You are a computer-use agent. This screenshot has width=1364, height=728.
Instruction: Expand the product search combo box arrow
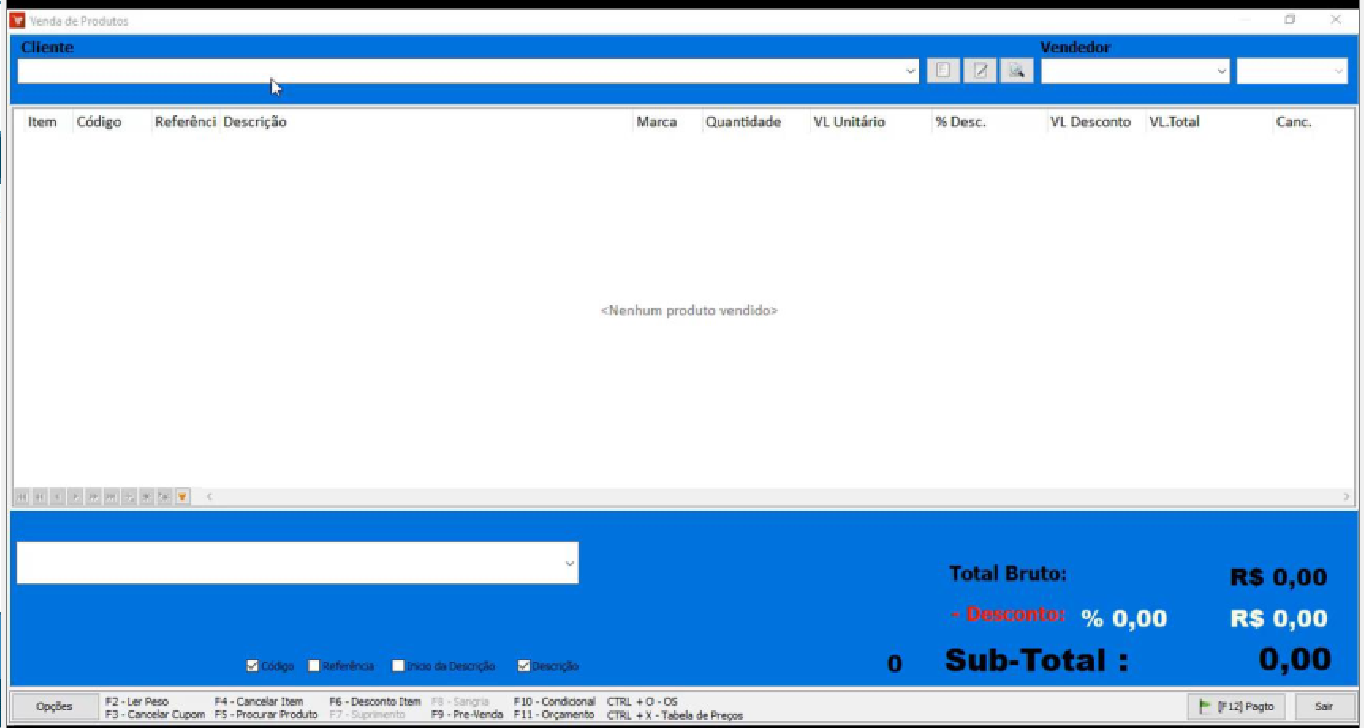click(570, 564)
